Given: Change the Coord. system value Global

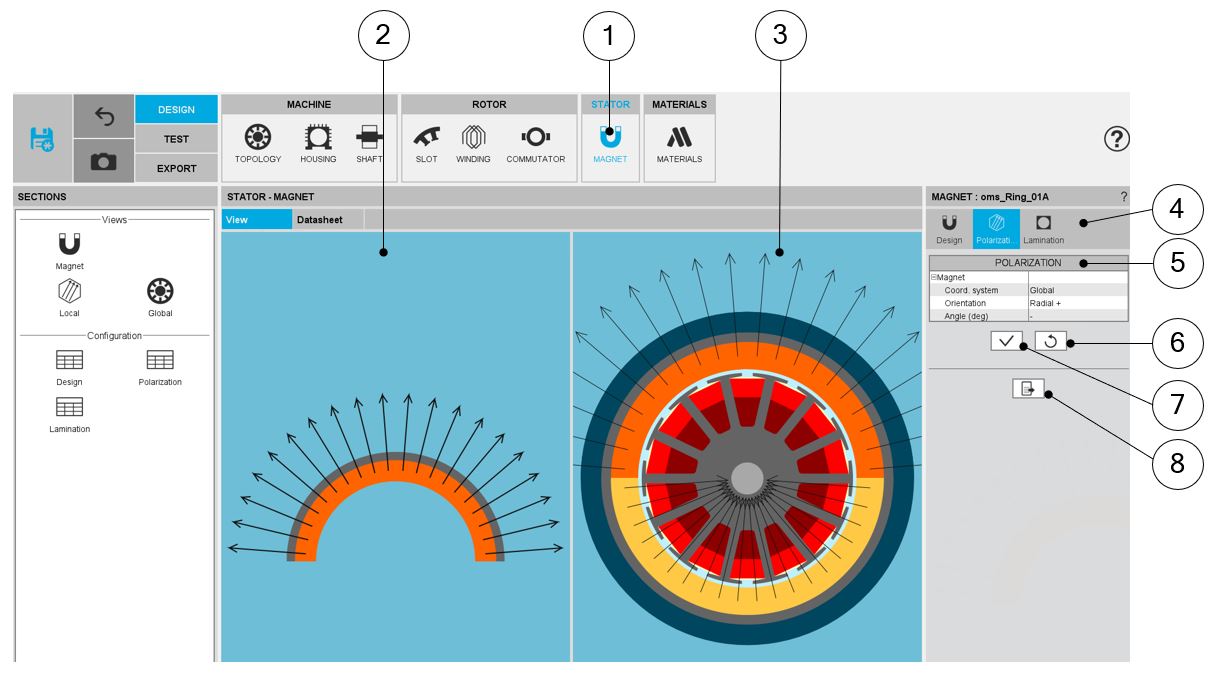Looking at the screenshot, I should pyautogui.click(x=1076, y=290).
